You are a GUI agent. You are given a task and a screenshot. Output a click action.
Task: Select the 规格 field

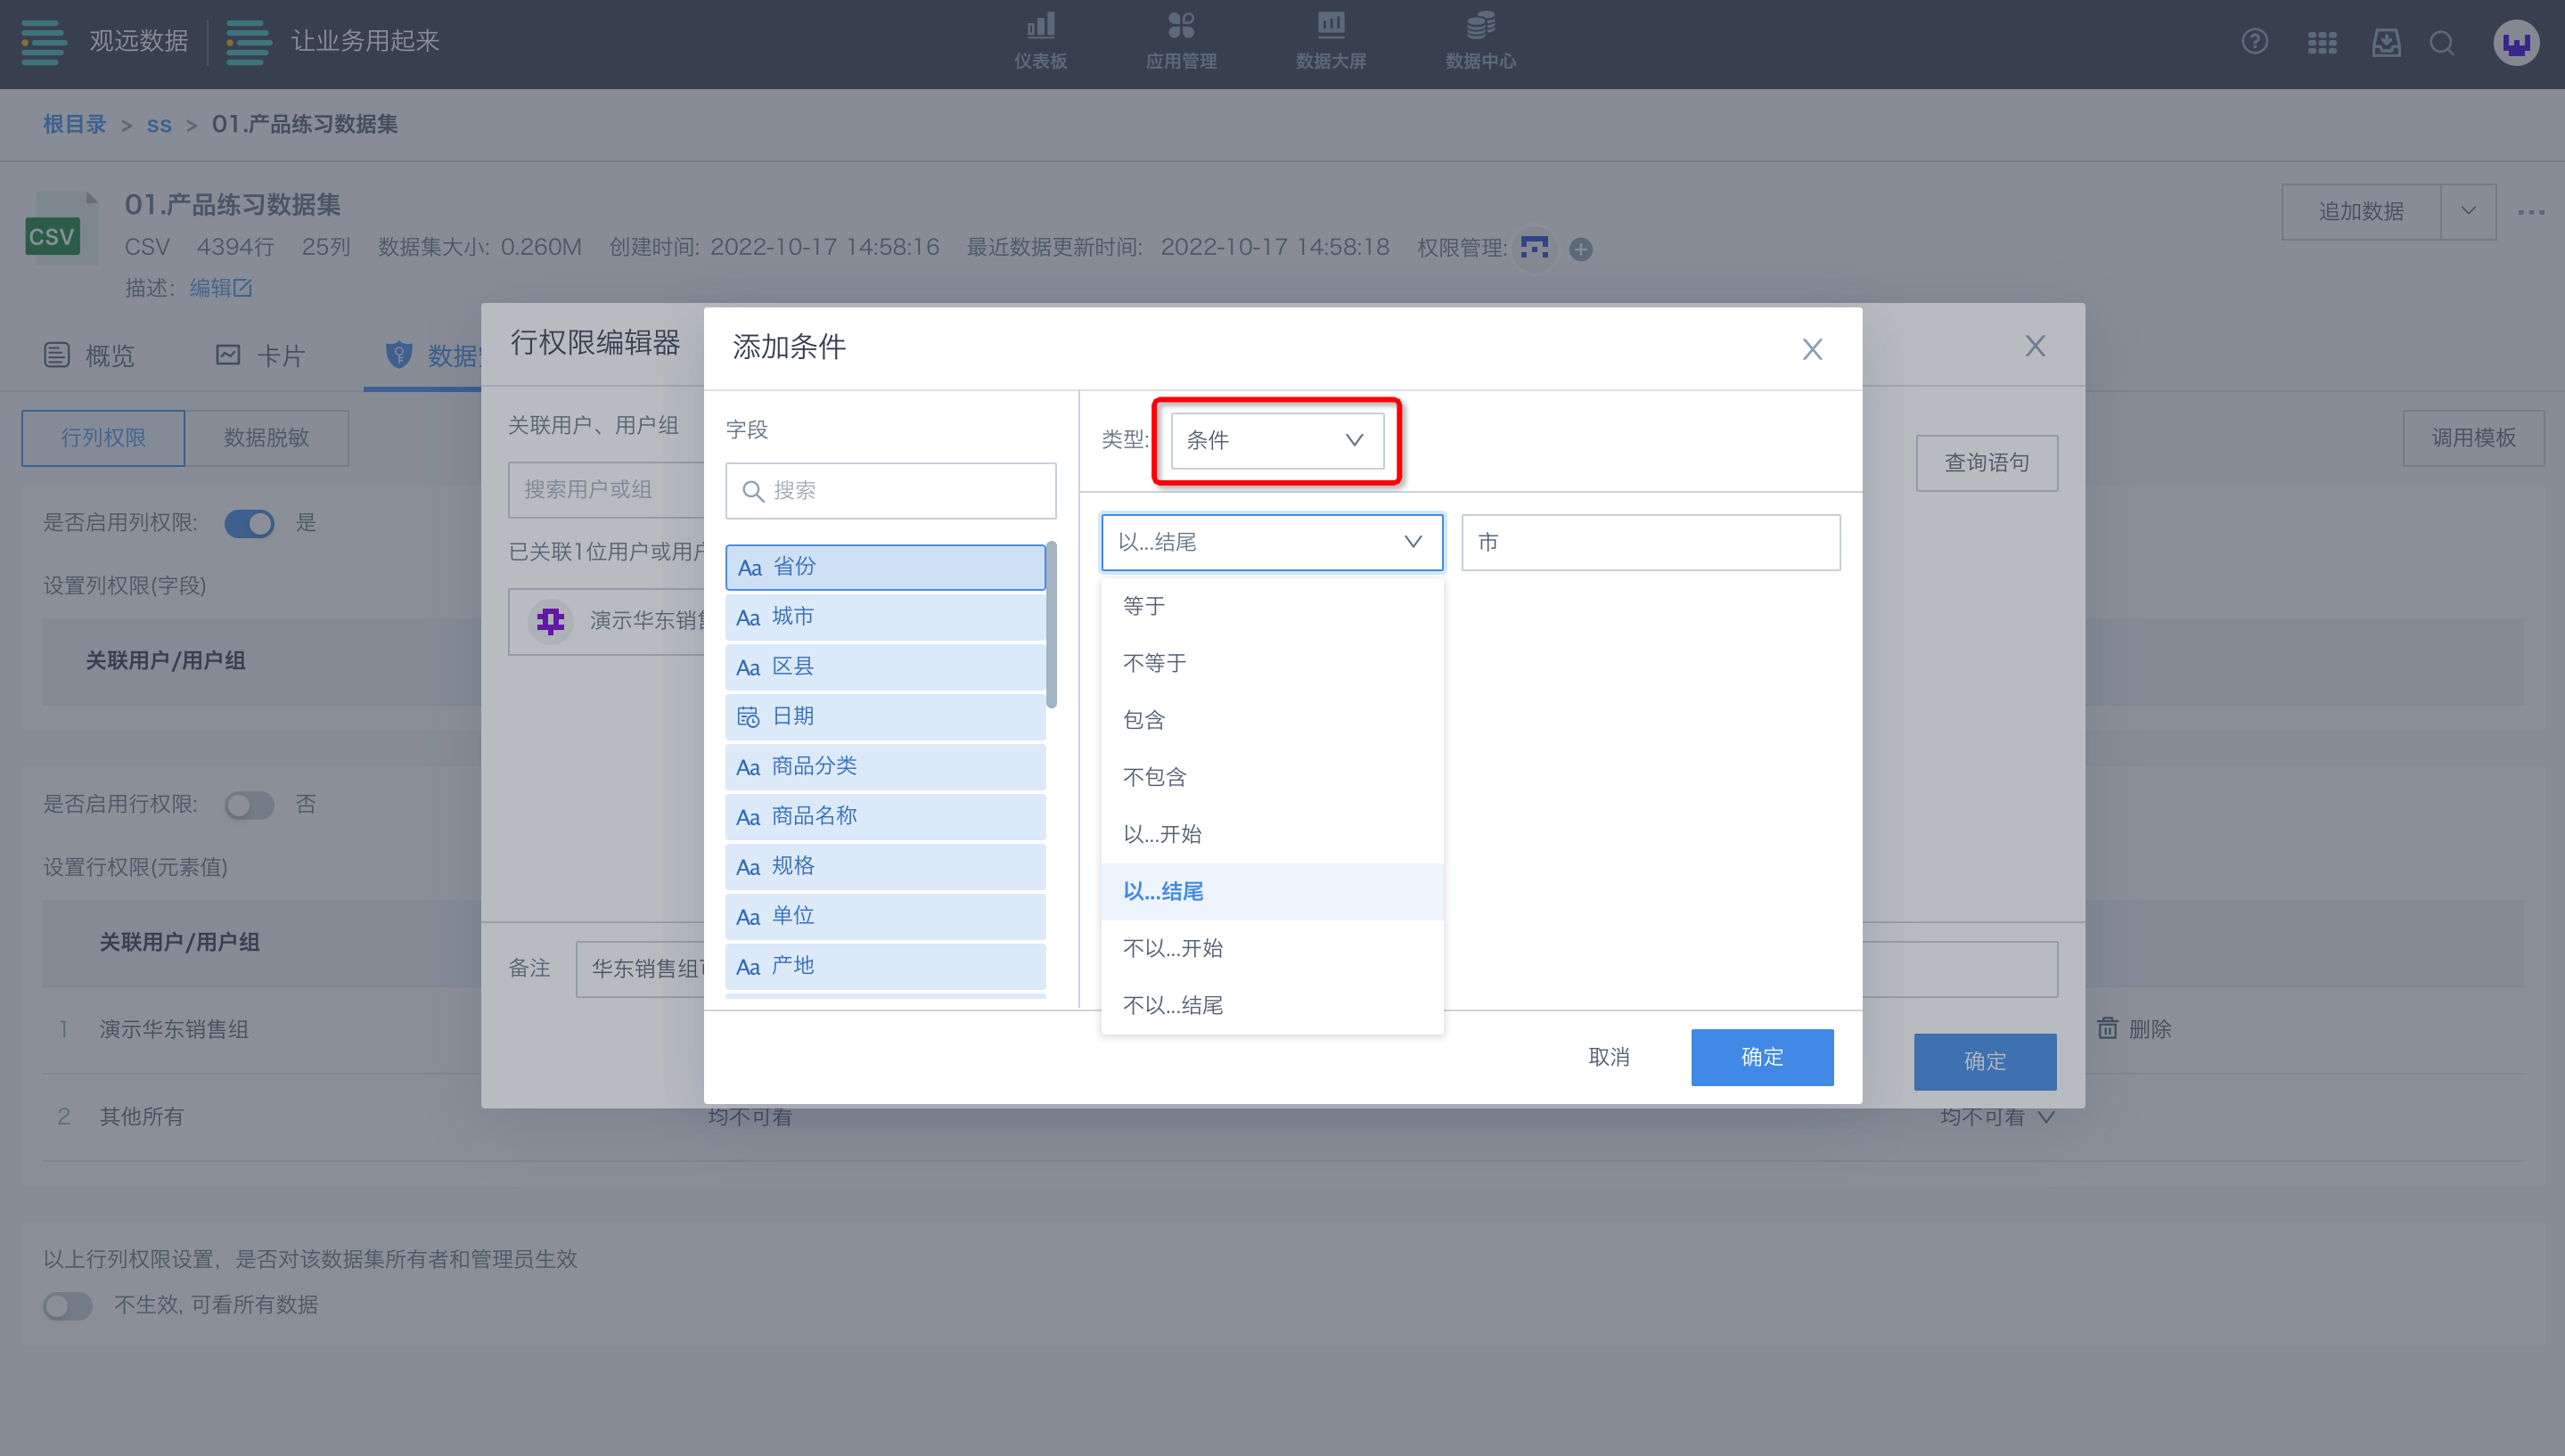pos(885,867)
